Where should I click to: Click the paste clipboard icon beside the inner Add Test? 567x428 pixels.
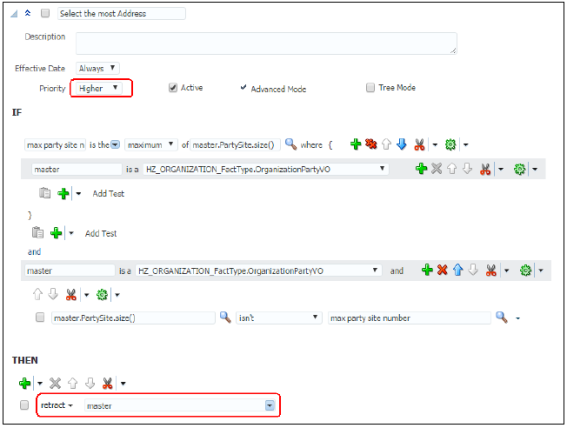45,193
